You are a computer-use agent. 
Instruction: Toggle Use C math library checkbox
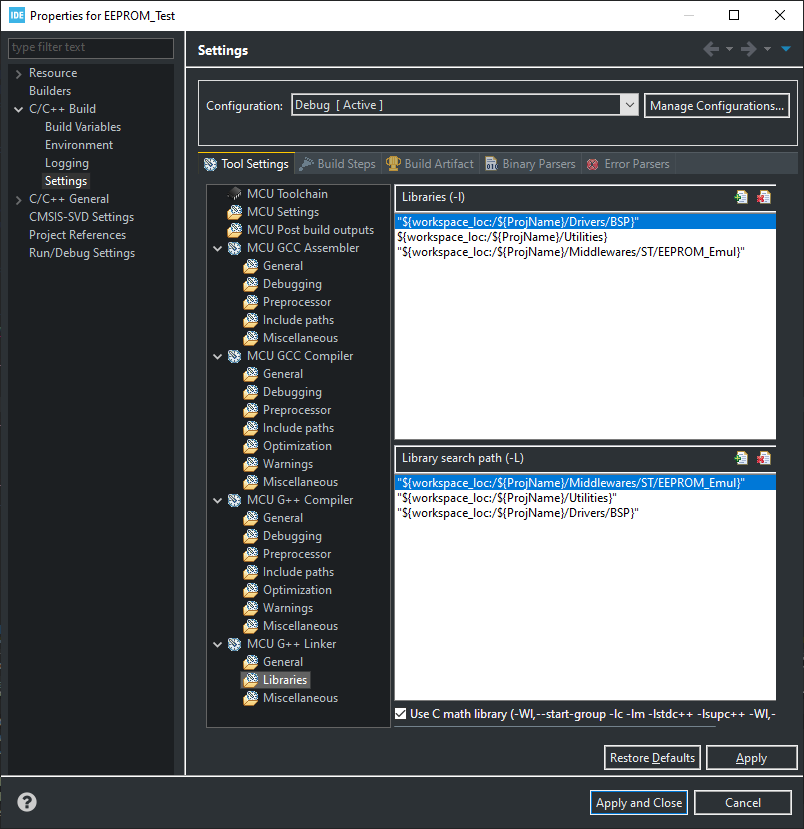[401, 714]
